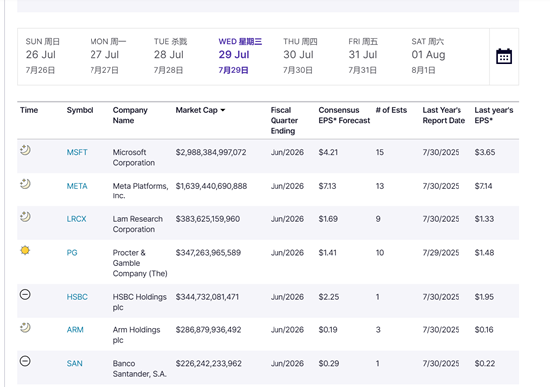This screenshot has width=550, height=387.
Task: Open the ARM symbol link
Action: pos(75,330)
